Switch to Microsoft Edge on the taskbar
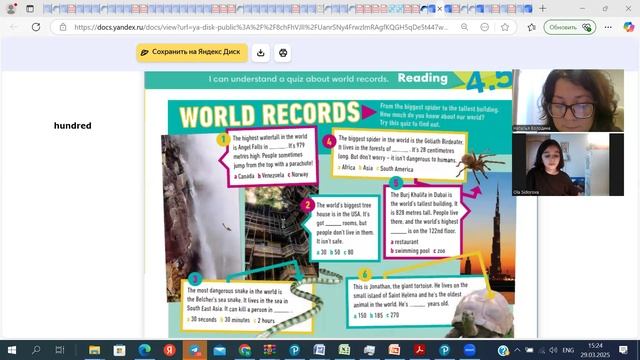Image resolution: width=640 pixels, height=360 pixels. pyautogui.click(x=144, y=350)
